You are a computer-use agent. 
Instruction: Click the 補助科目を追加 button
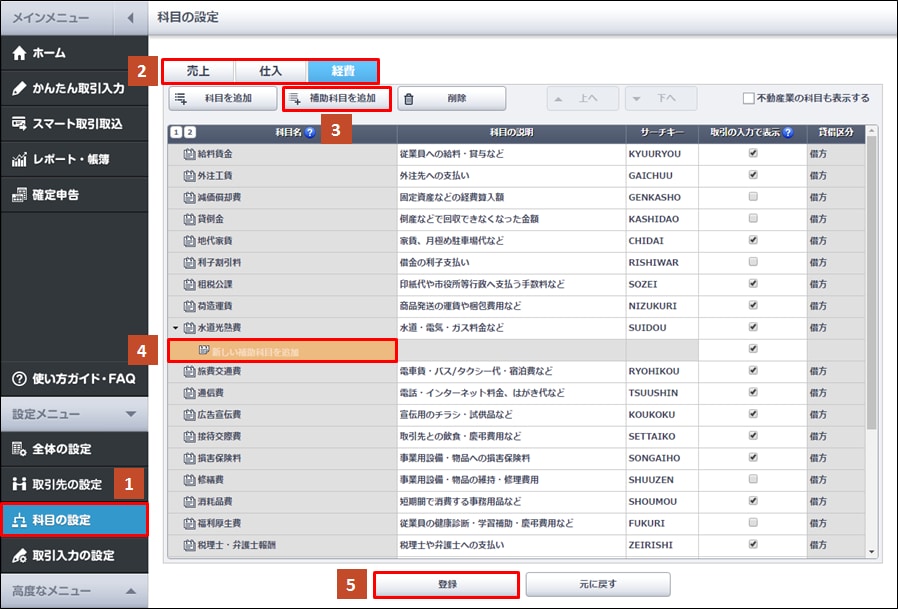(x=336, y=98)
